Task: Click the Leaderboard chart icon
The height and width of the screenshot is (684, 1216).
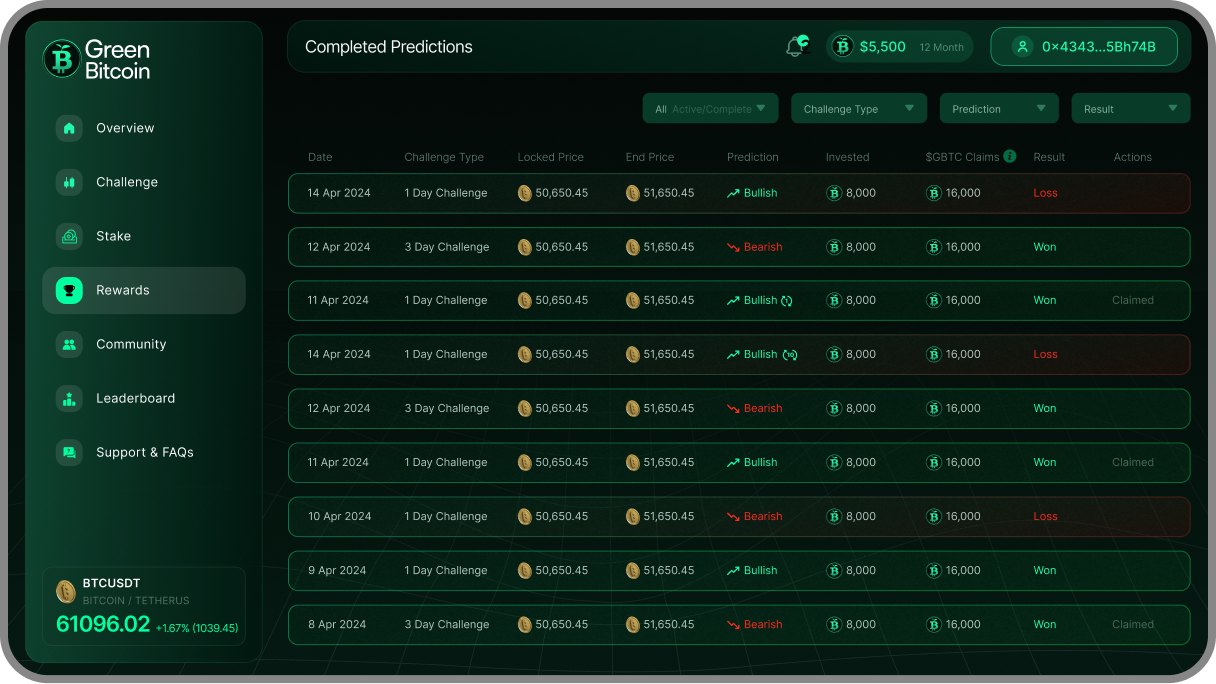Action: click(x=69, y=398)
